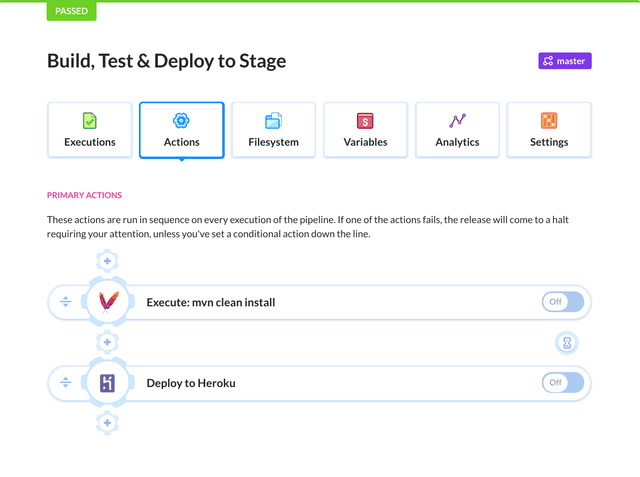Viewport: 640px width, 477px height.
Task: Click the master branch button
Action: 565,61
